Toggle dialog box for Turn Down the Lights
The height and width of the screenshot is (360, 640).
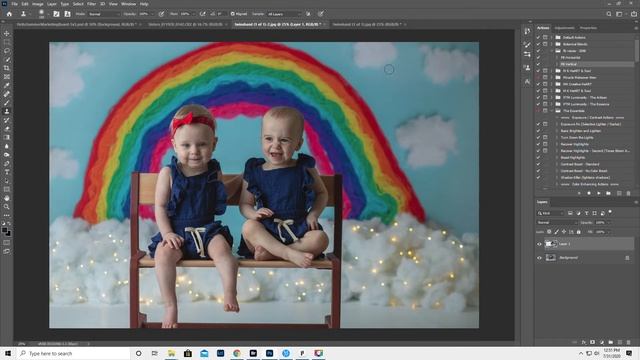coord(545,138)
